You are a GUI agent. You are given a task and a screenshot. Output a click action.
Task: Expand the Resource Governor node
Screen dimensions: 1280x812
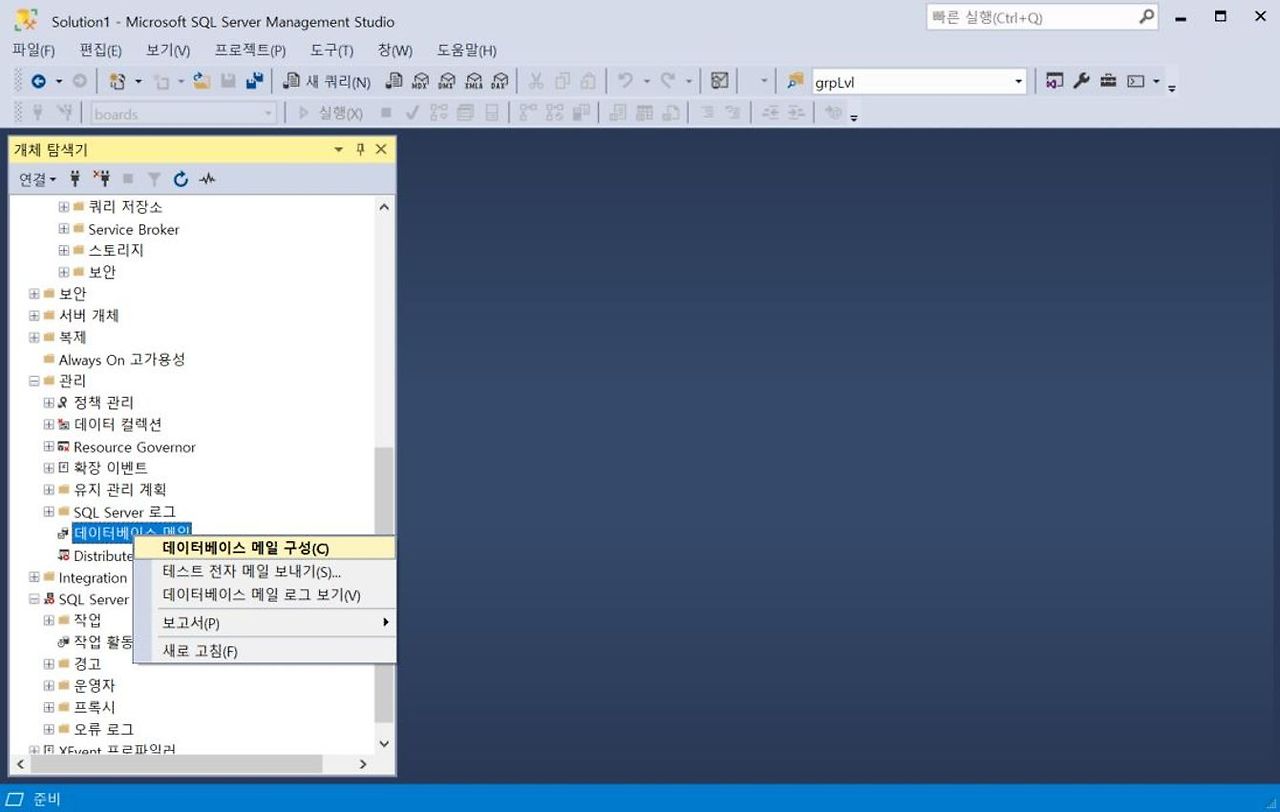49,447
